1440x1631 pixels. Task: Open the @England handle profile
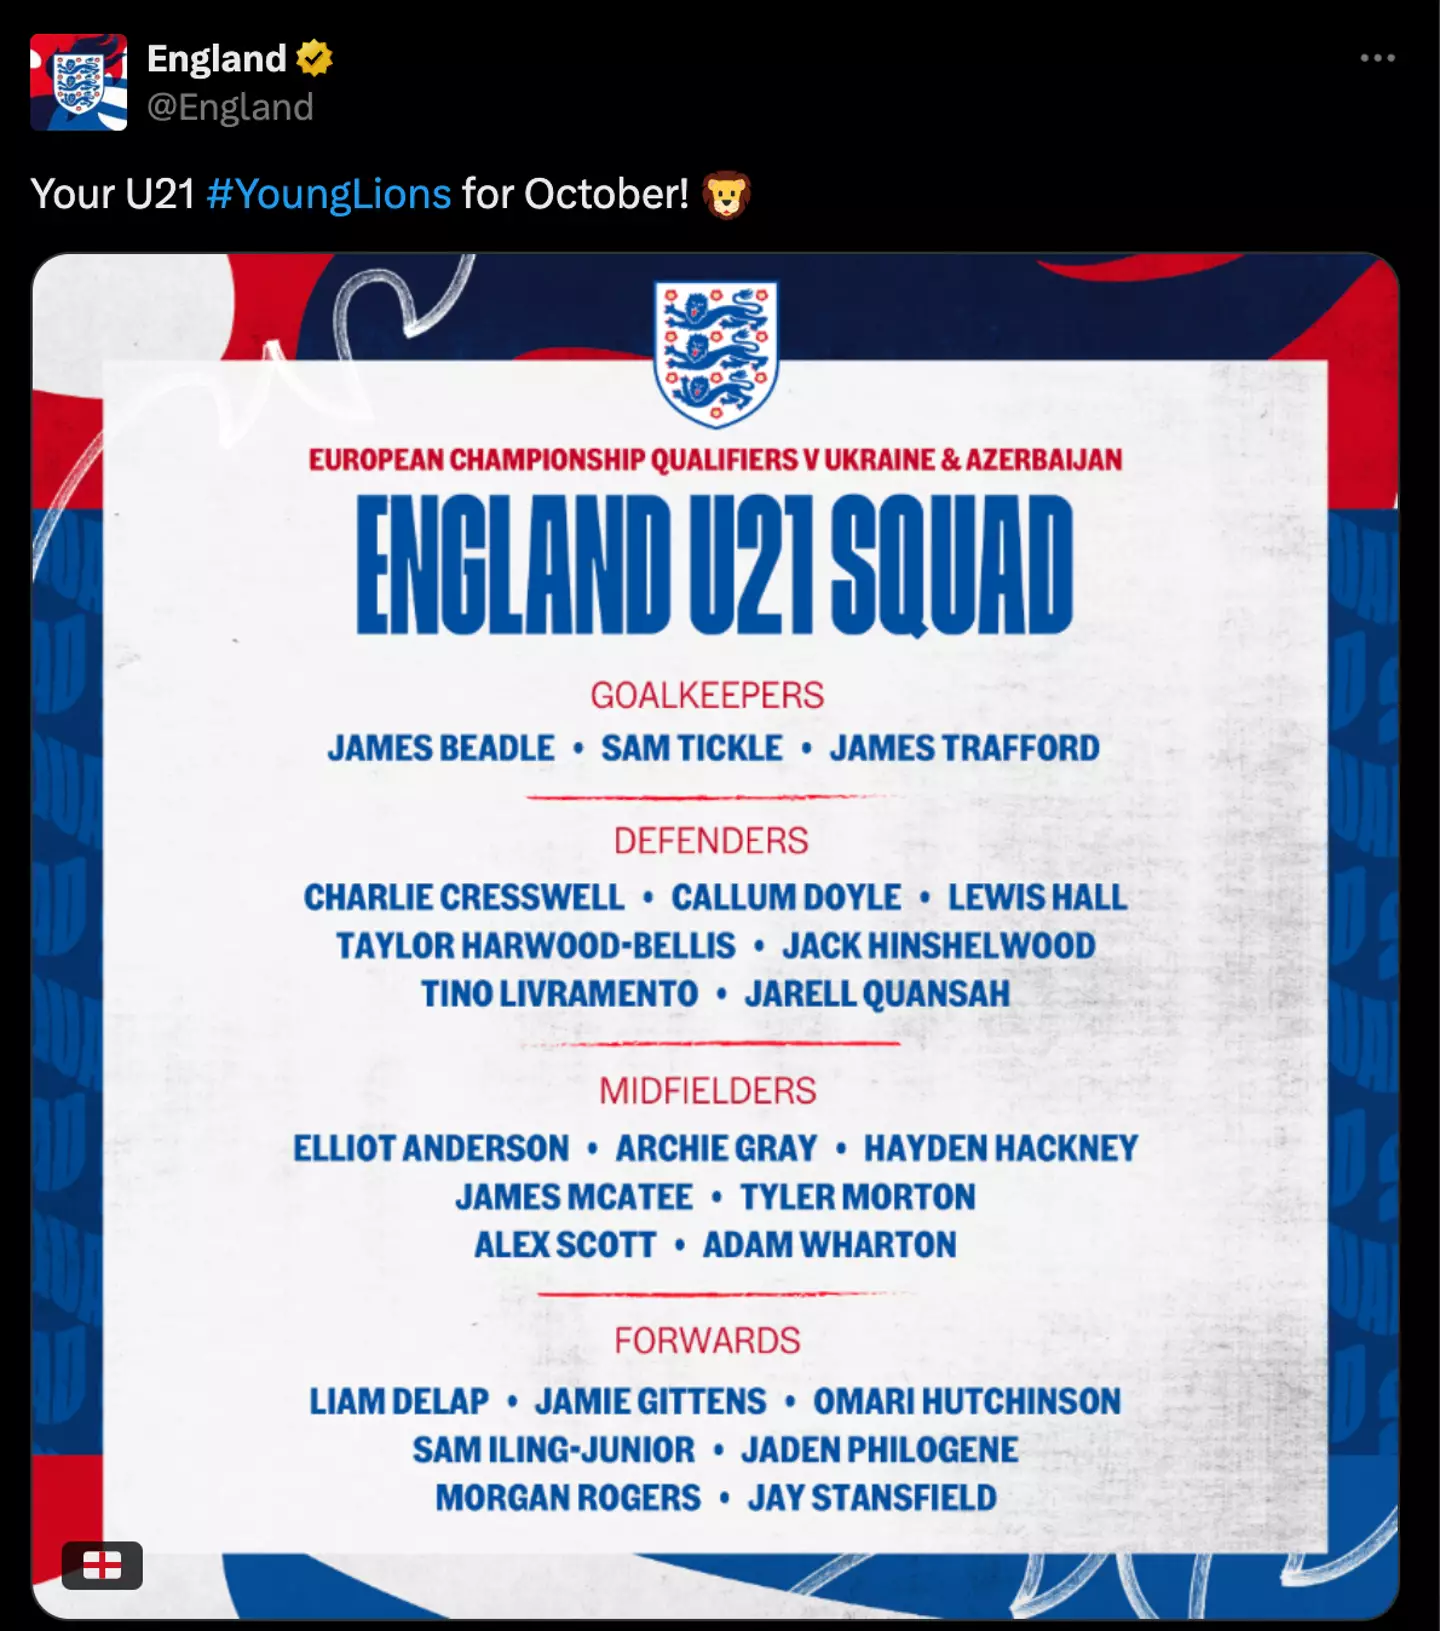230,107
